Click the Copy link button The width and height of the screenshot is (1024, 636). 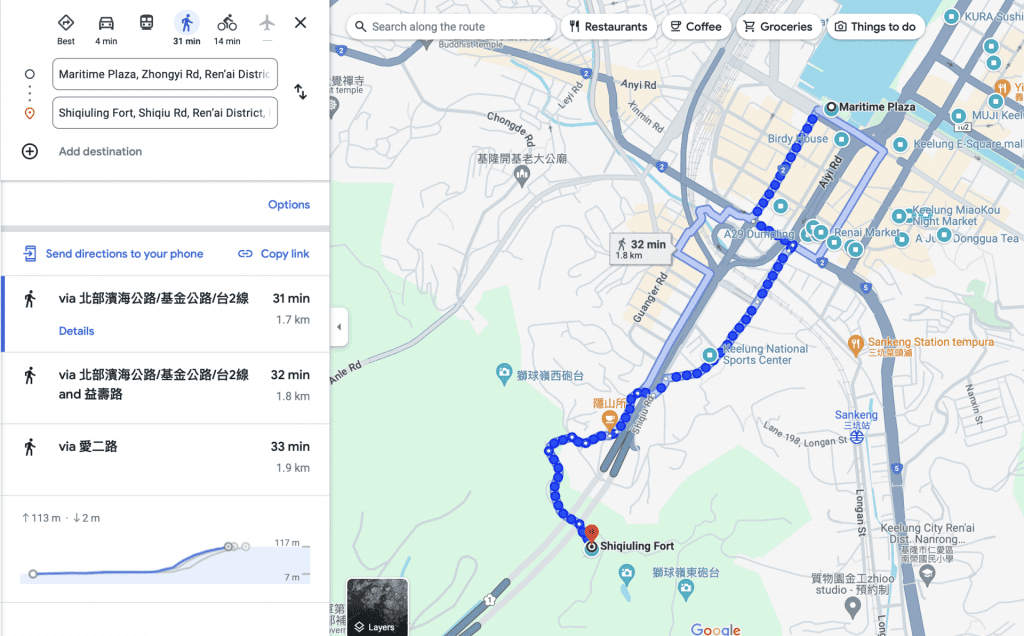[273, 254]
